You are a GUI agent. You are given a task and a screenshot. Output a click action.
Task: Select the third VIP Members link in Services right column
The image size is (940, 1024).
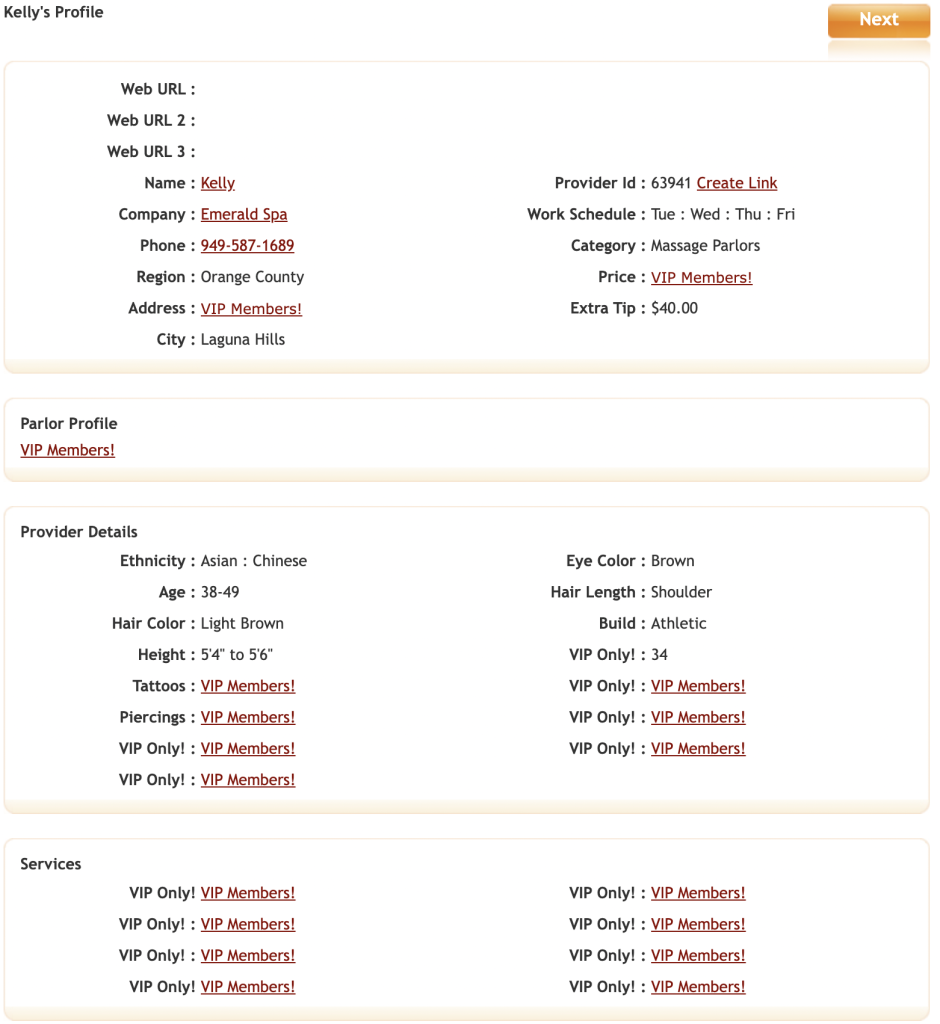(698, 955)
